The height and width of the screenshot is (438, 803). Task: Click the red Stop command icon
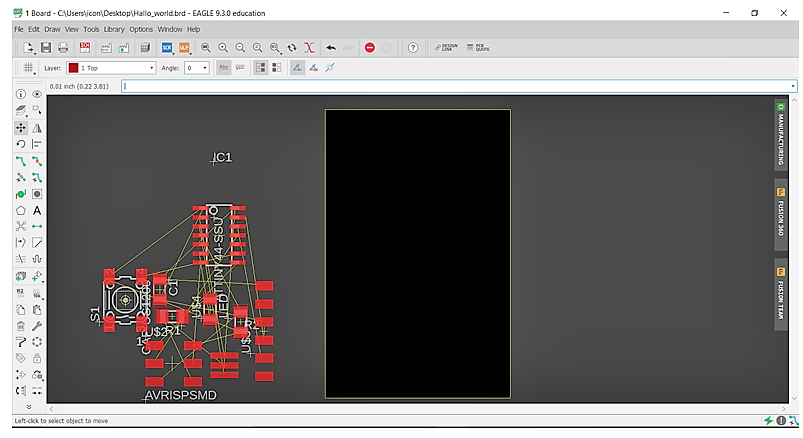point(370,48)
